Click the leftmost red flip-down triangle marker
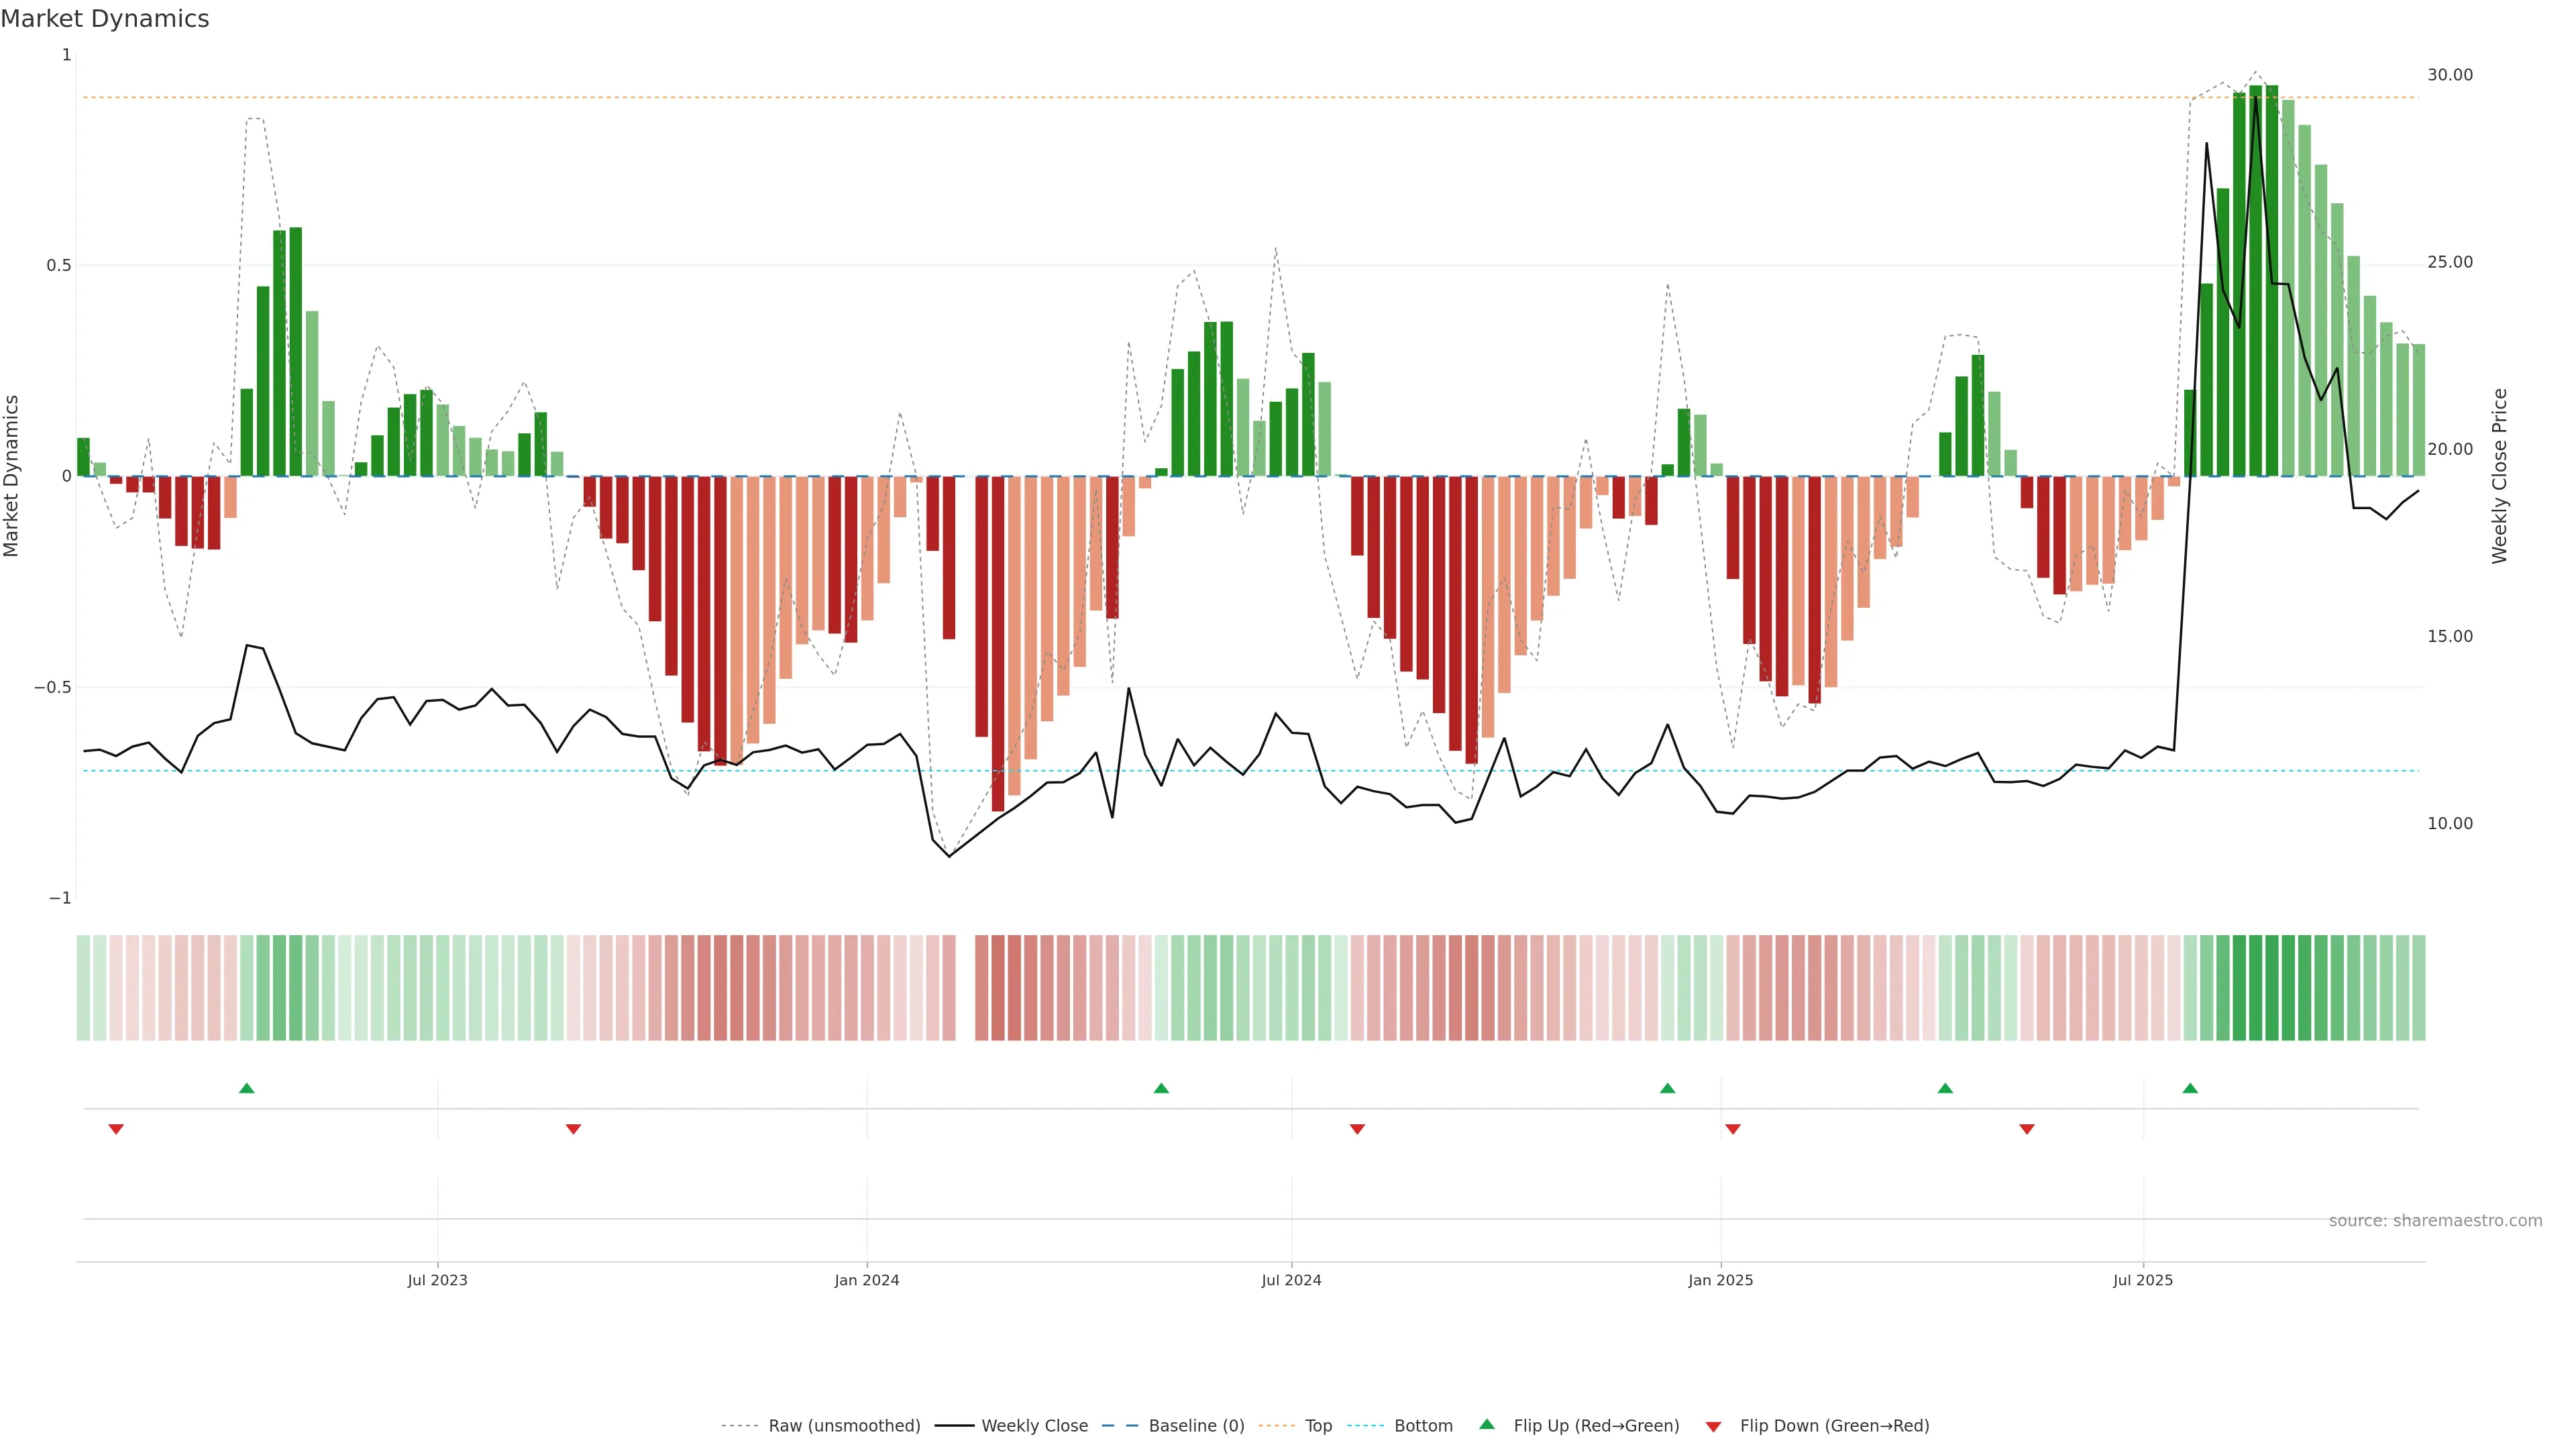The width and height of the screenshot is (2576, 1449). (x=116, y=1129)
